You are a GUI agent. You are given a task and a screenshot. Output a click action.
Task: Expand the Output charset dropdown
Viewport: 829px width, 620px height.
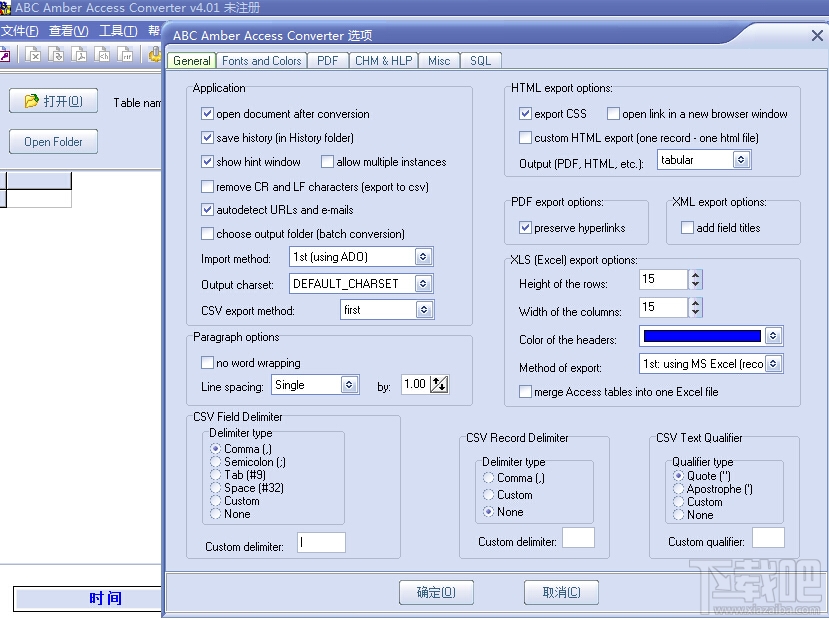(423, 284)
